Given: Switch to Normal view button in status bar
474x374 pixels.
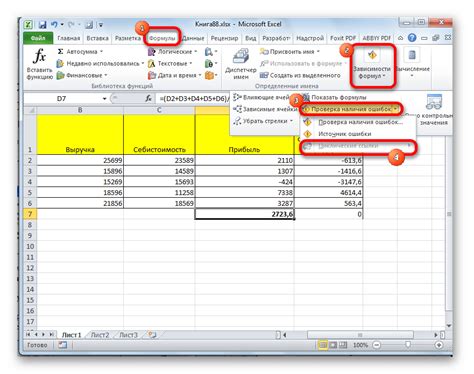Looking at the screenshot, I should click(x=322, y=345).
